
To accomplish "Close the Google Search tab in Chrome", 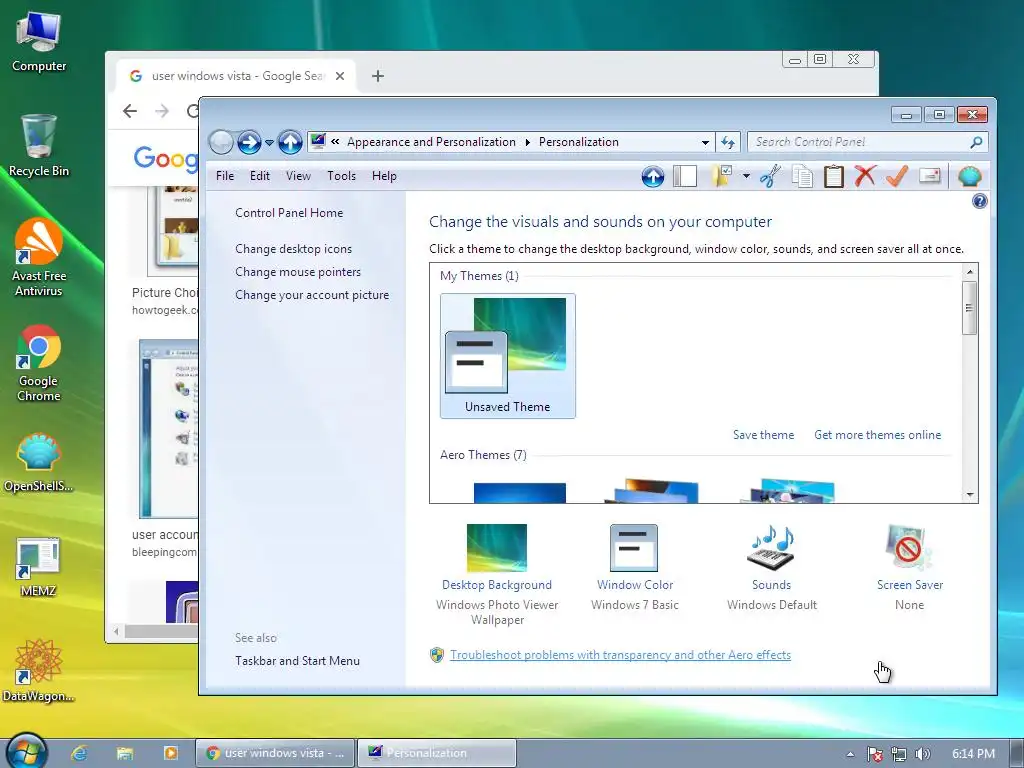I will coord(340,76).
